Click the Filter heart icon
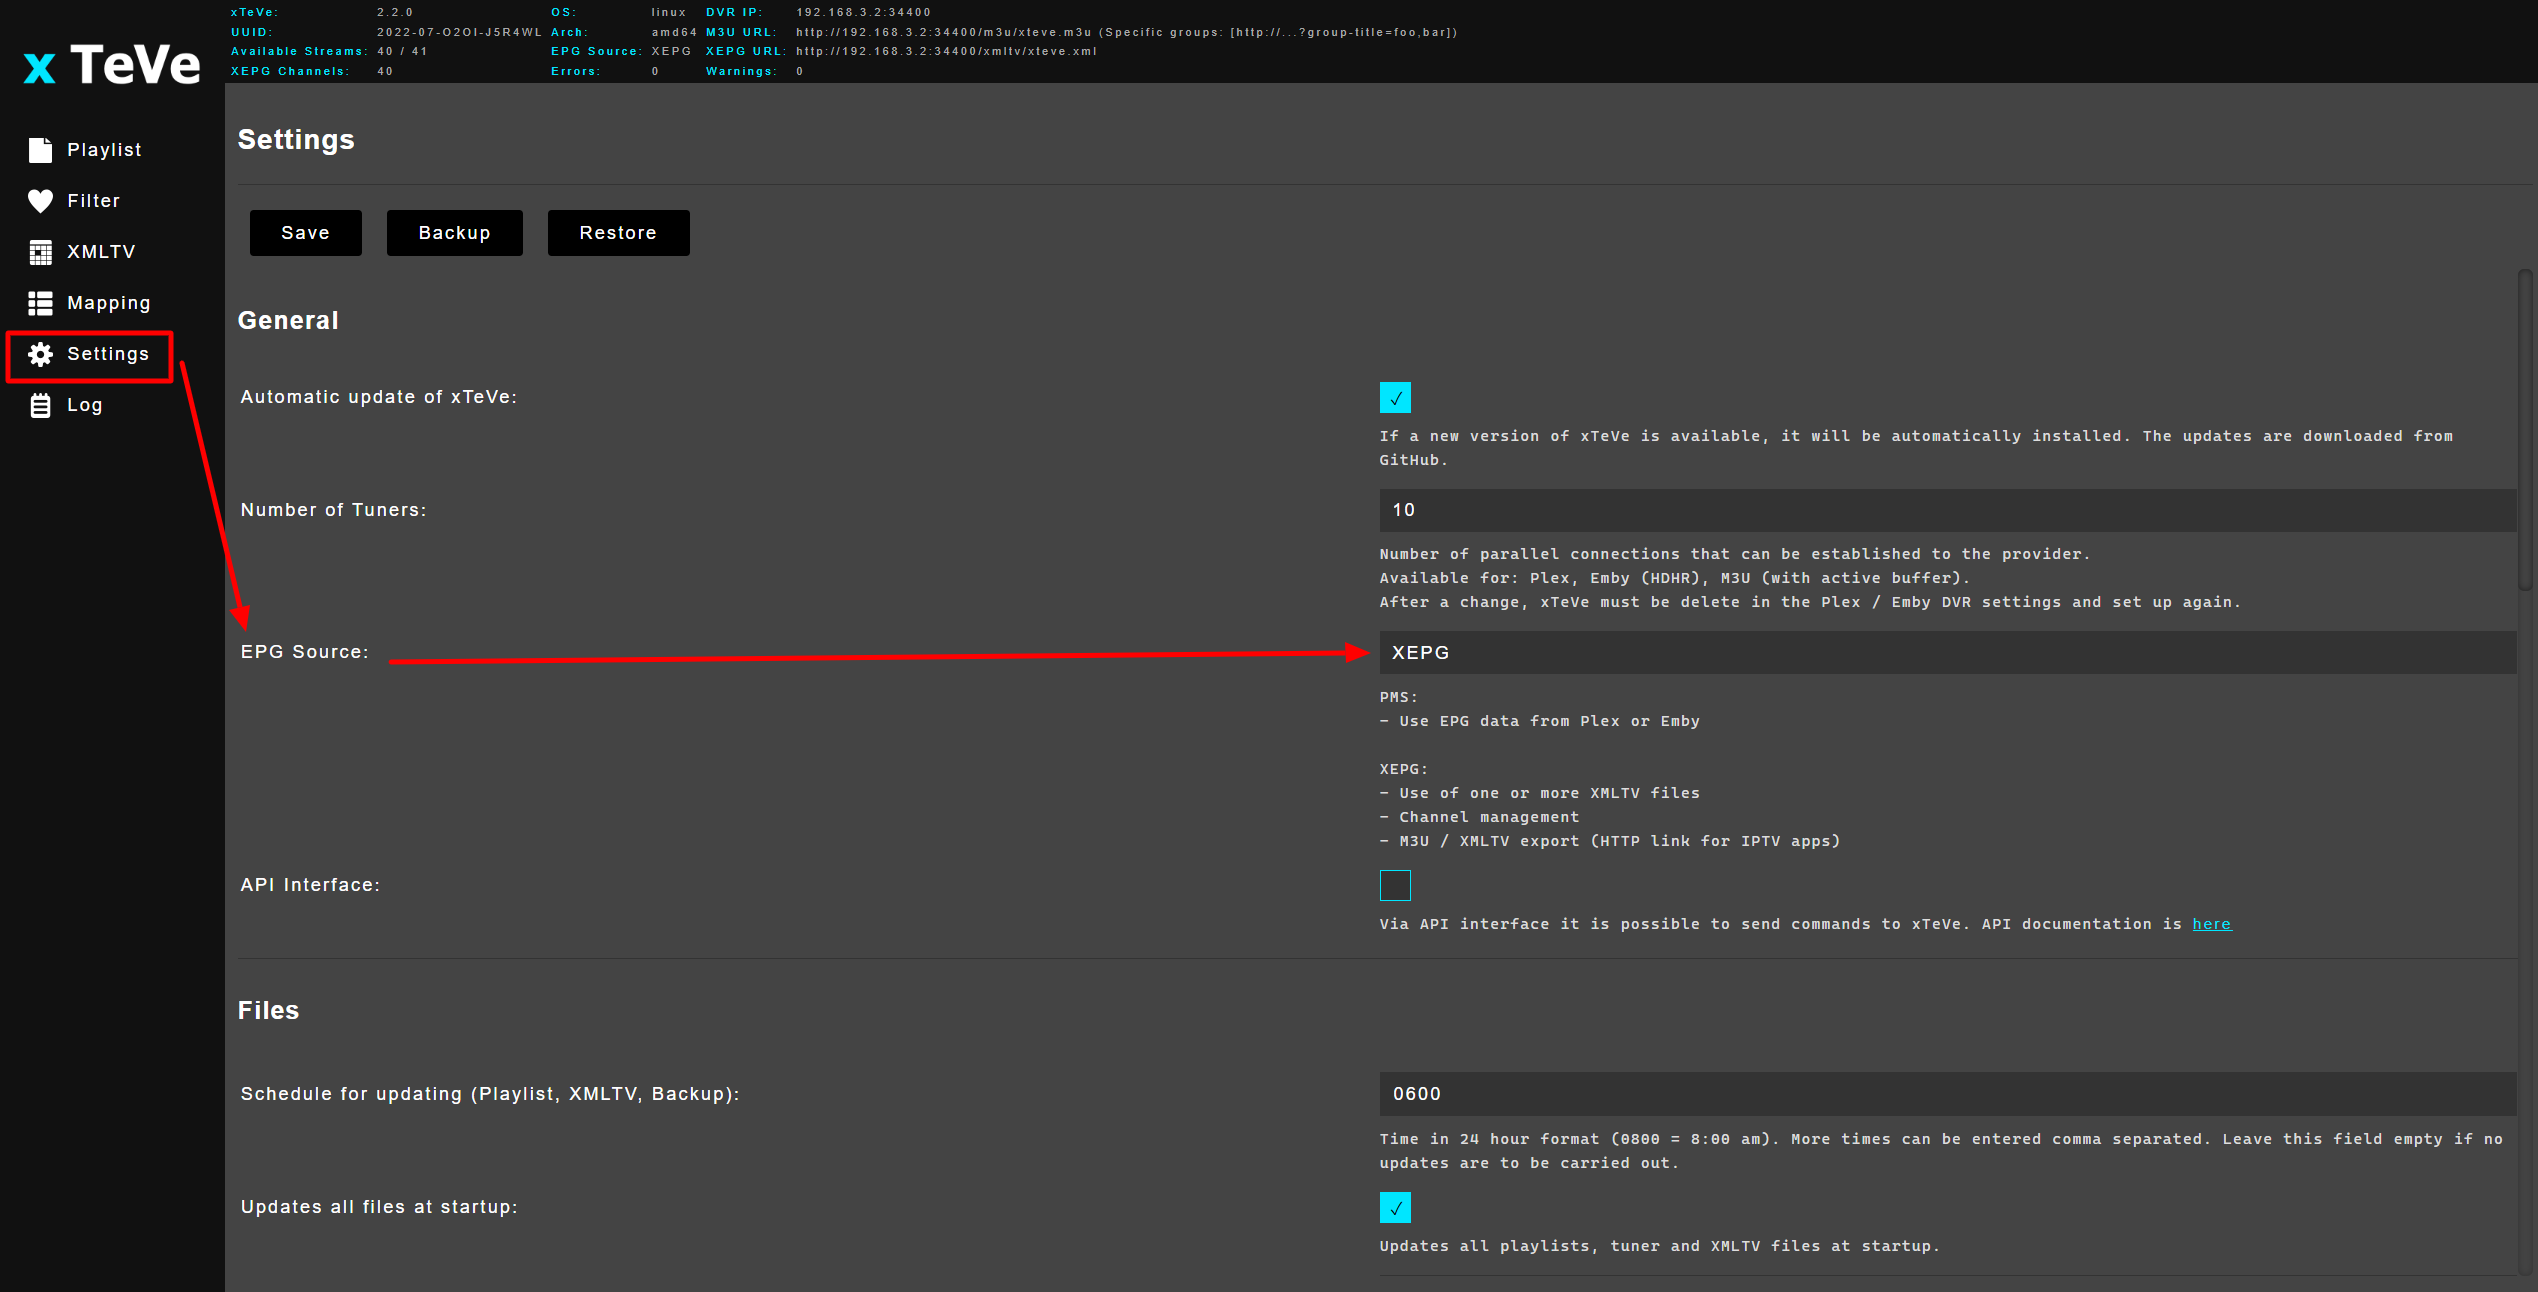 click(40, 201)
